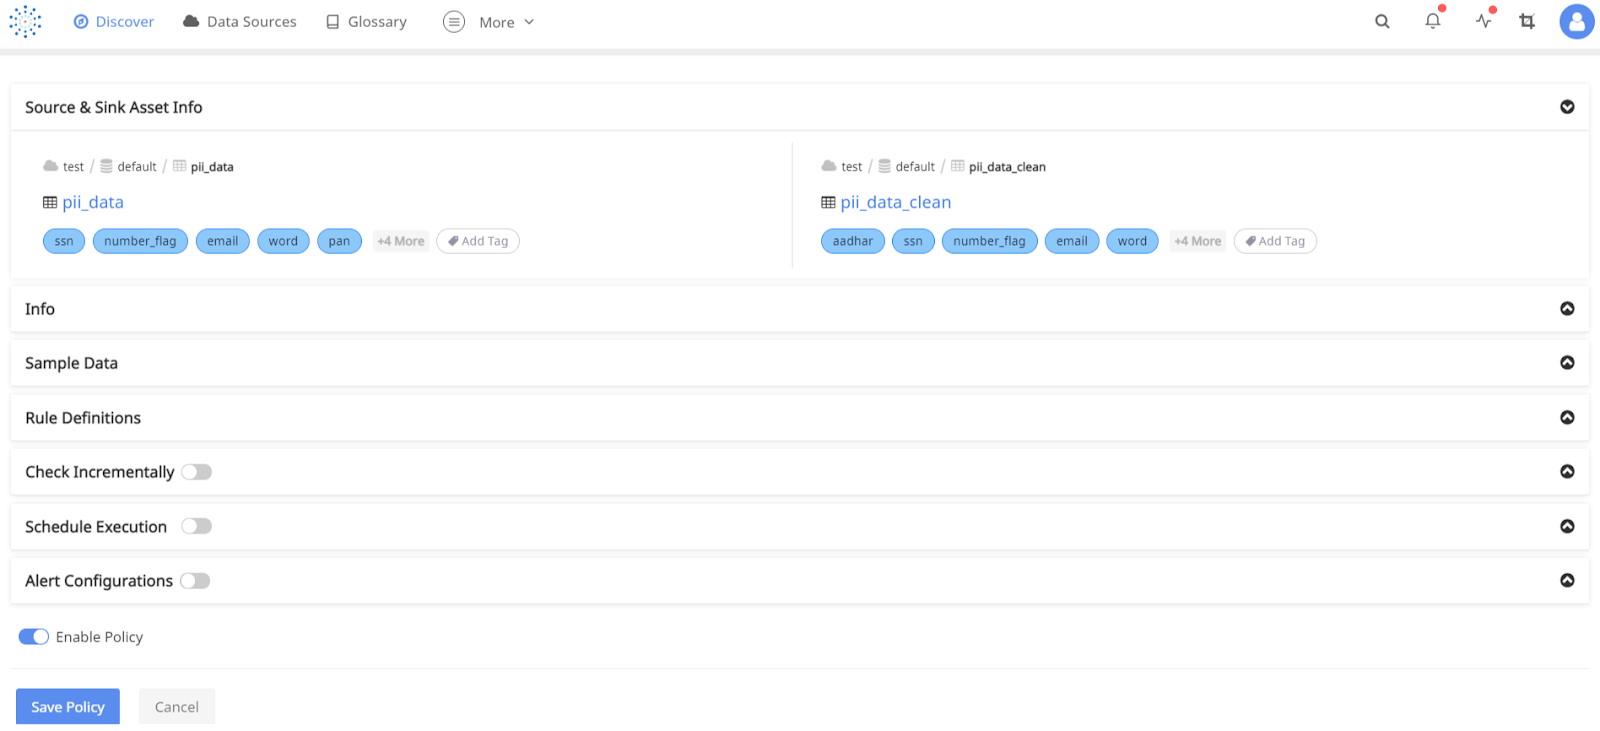The image size is (1600, 731).
Task: Expand the More dropdown menu
Action: click(x=506, y=22)
